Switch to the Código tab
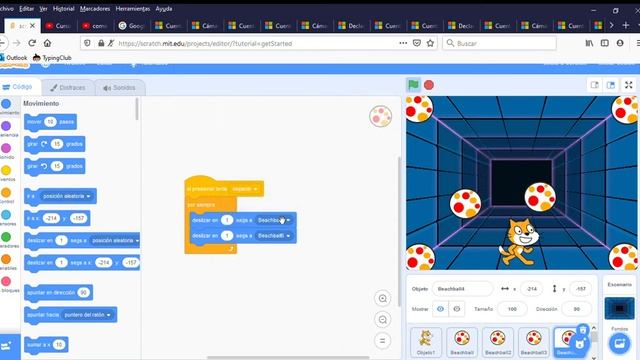Image resolution: width=640 pixels, height=360 pixels. 20,87
